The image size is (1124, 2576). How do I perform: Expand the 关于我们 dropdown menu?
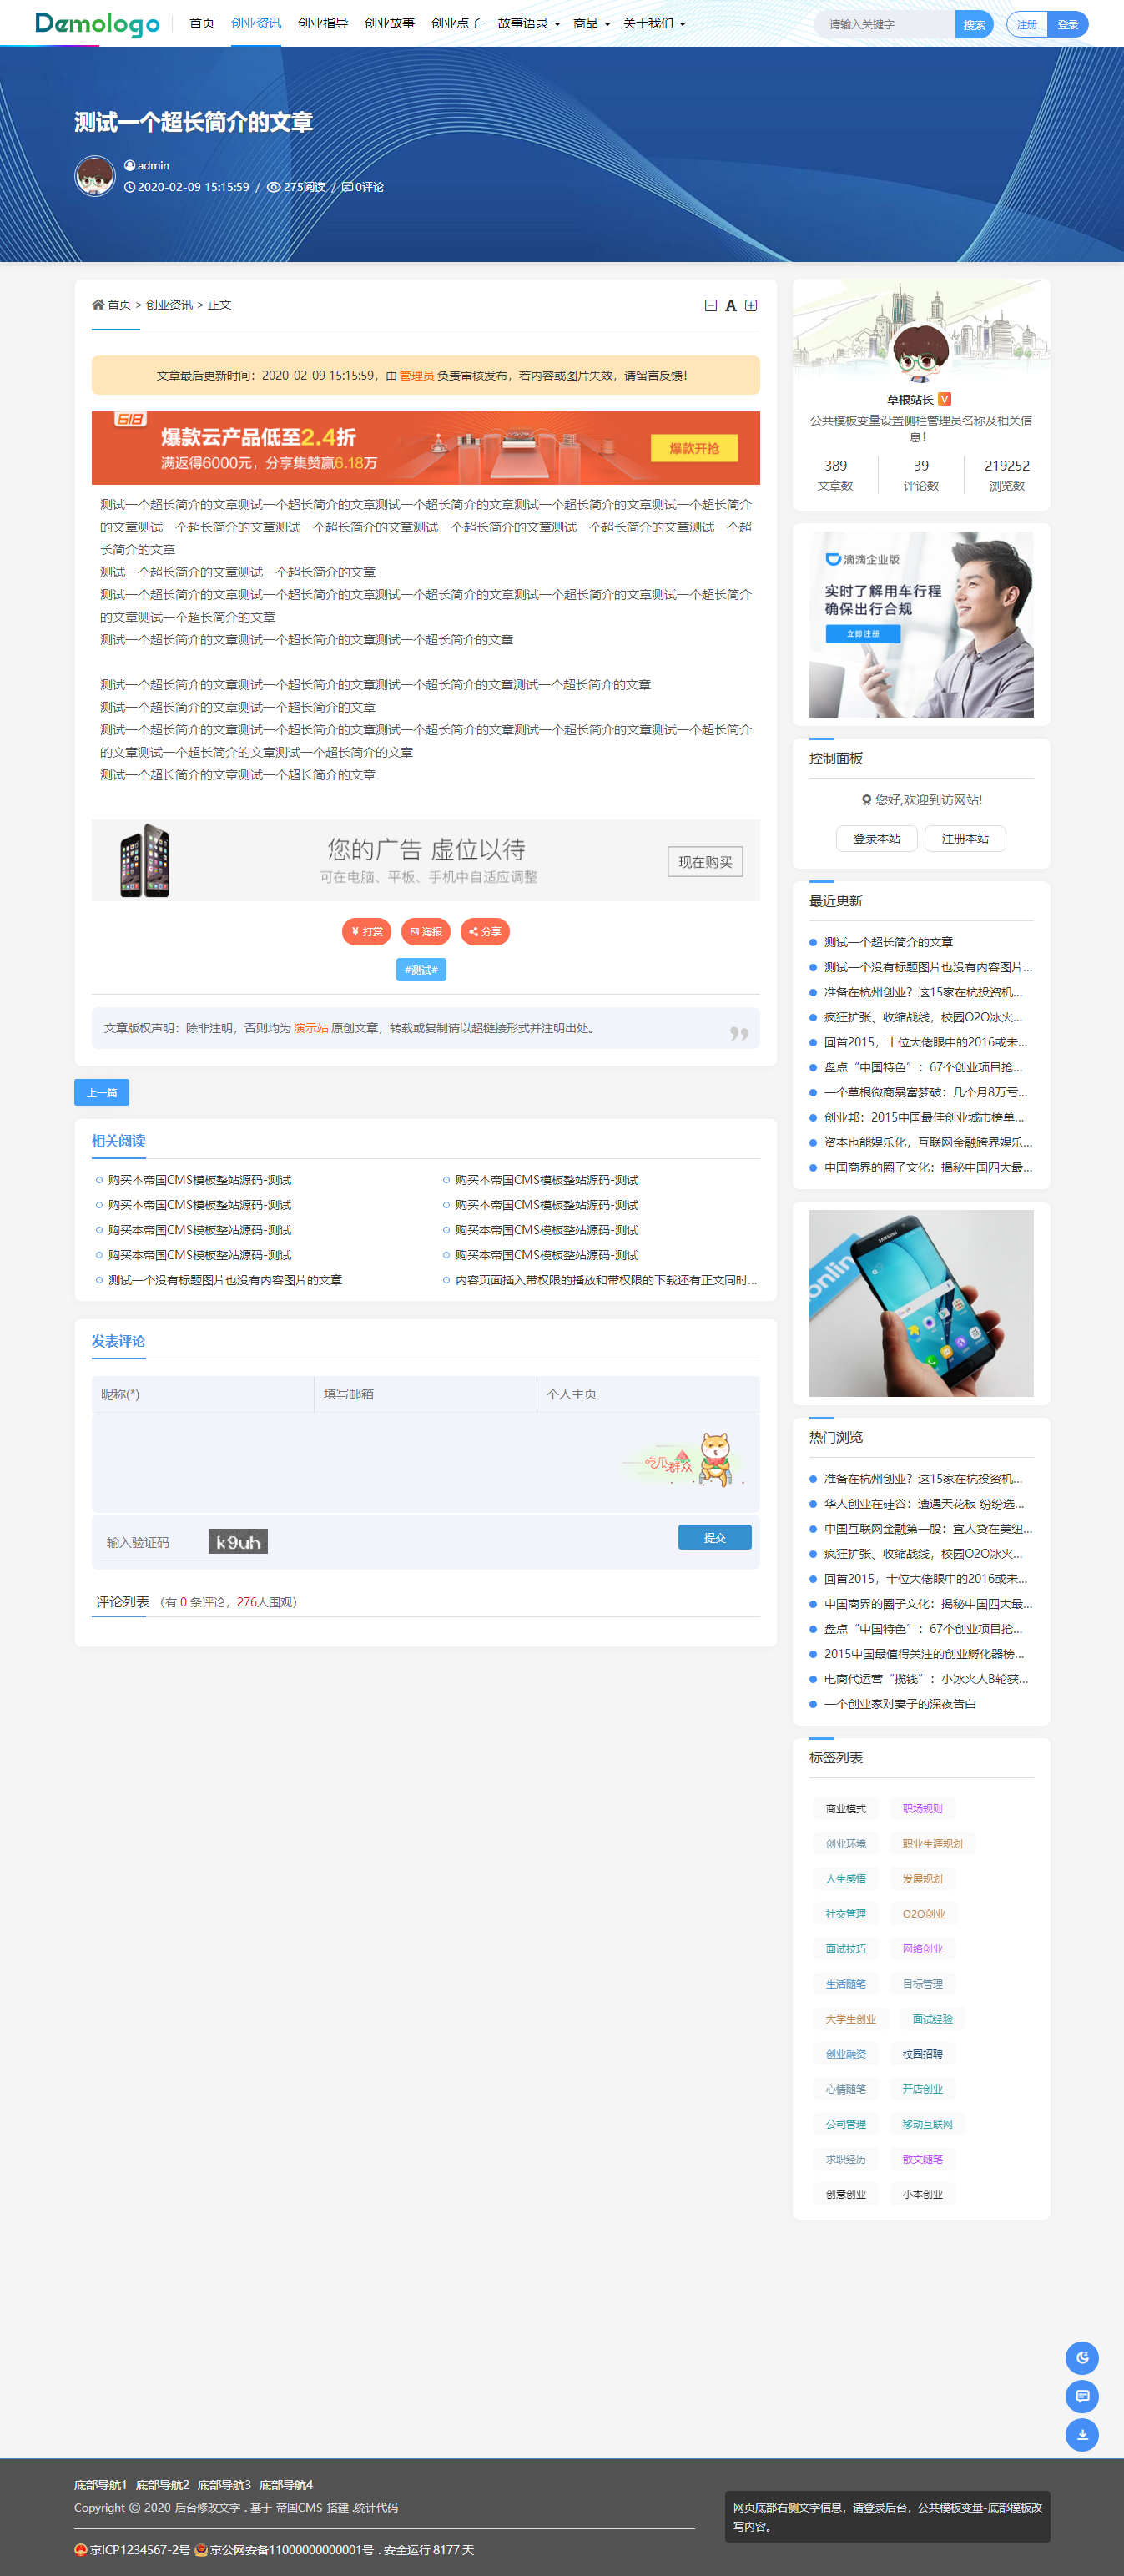click(x=654, y=23)
